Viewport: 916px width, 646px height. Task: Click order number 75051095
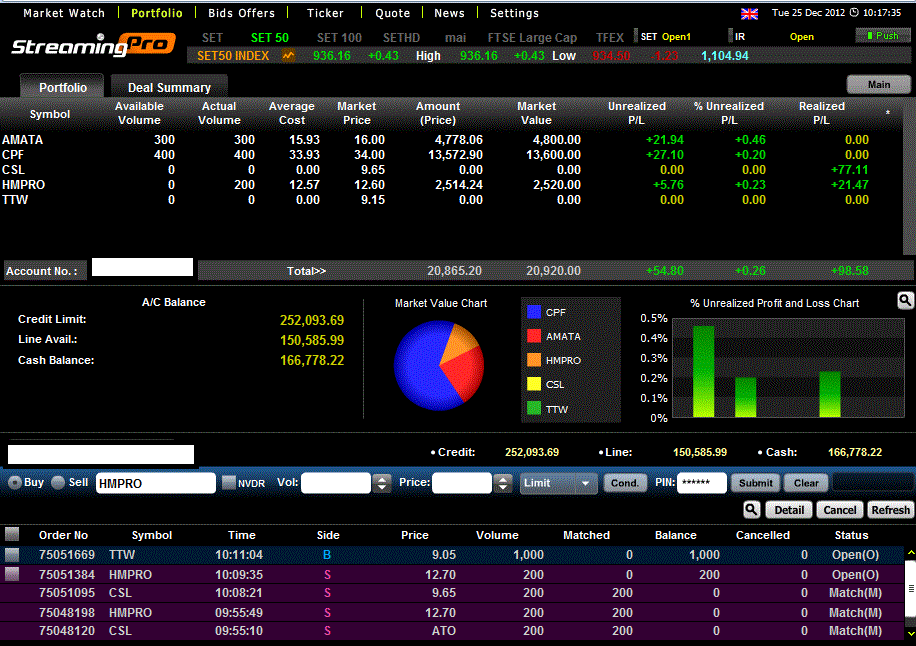(x=67, y=593)
